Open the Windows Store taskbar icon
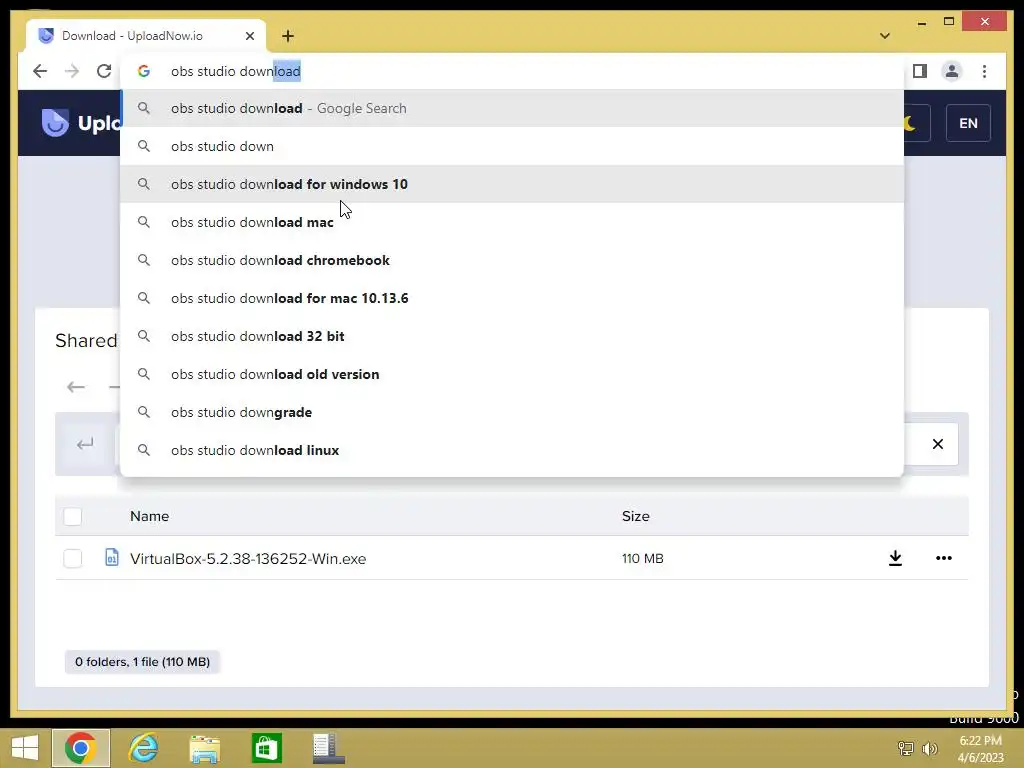This screenshot has height=768, width=1024. [x=266, y=748]
